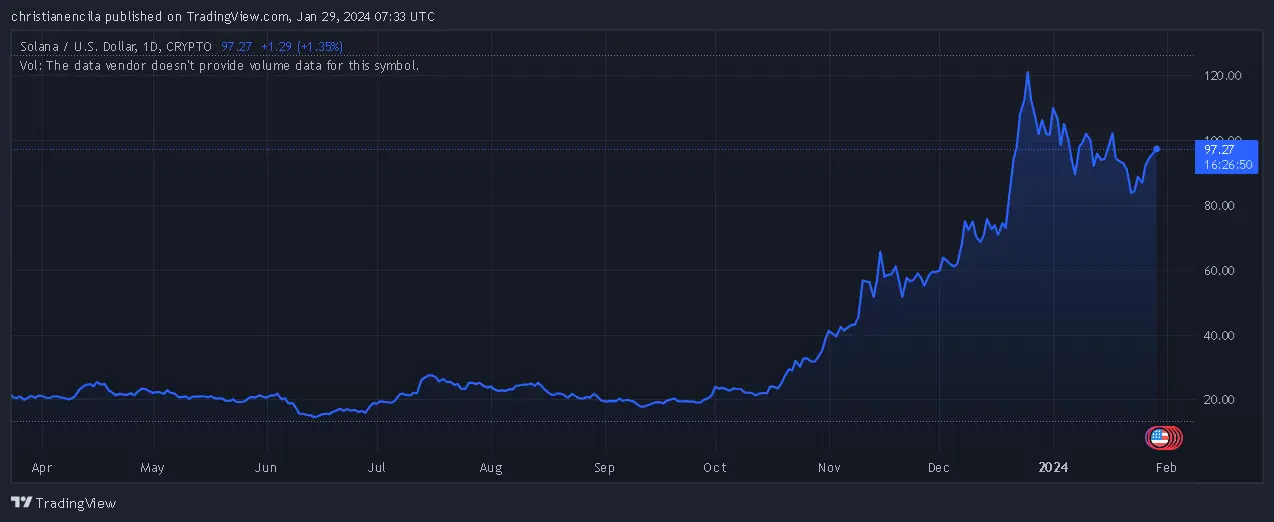The width and height of the screenshot is (1274, 522).
Task: Click the 'Jun' time axis label
Action: click(266, 467)
